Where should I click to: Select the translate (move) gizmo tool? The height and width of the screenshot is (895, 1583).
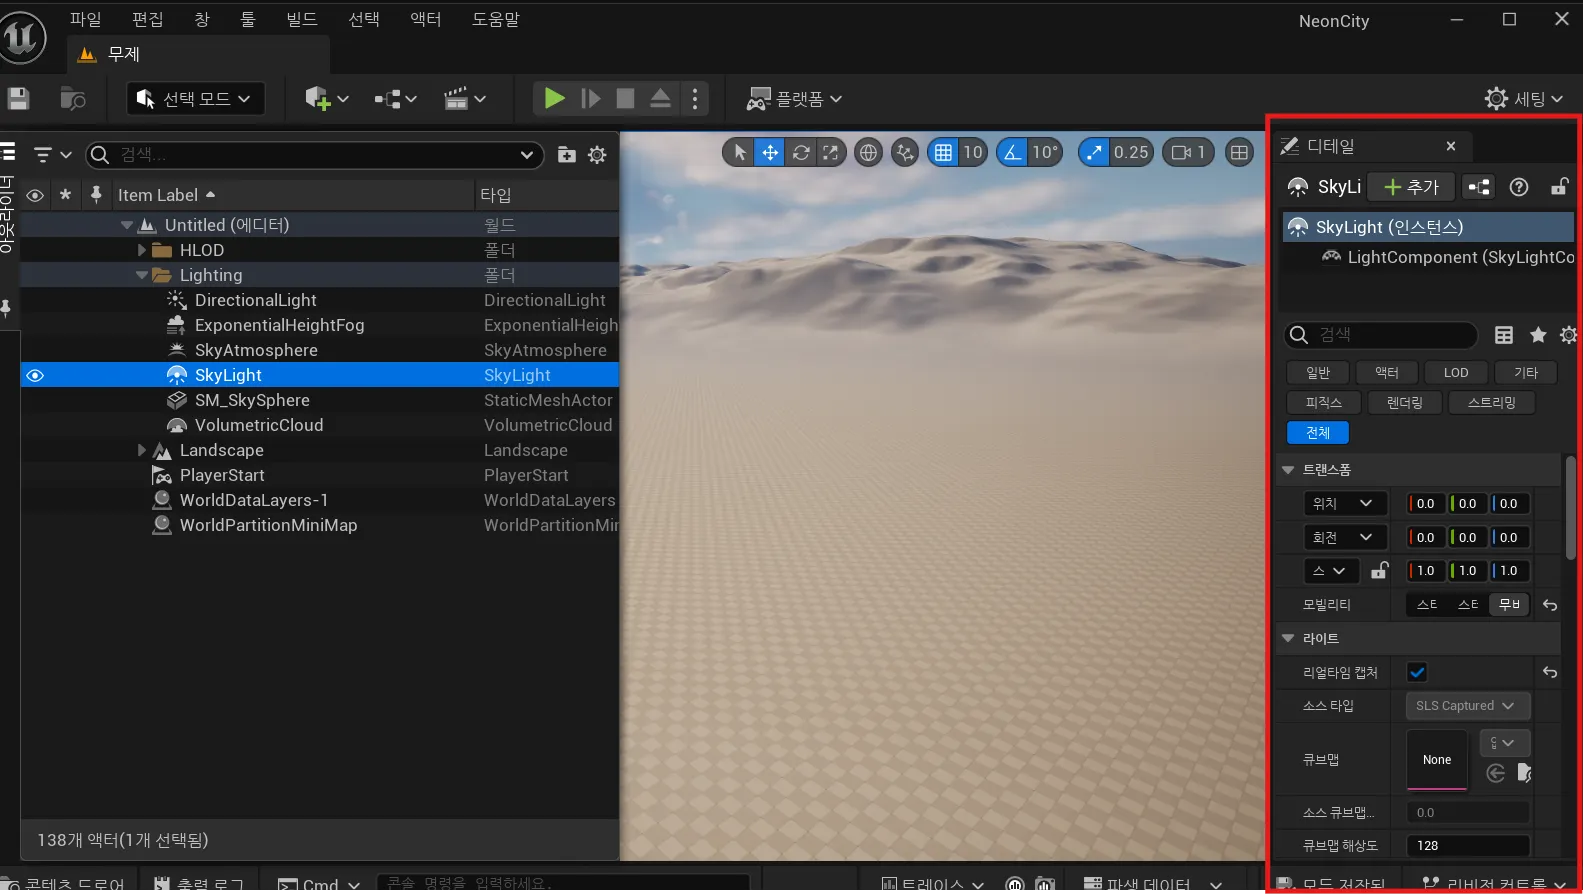click(x=770, y=152)
